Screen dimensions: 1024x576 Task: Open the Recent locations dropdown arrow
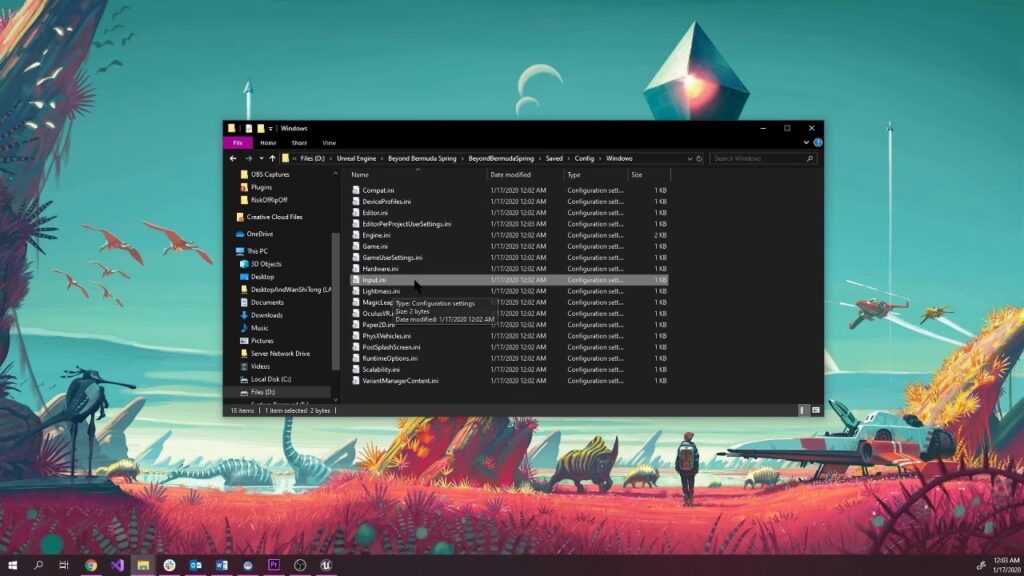[x=261, y=158]
